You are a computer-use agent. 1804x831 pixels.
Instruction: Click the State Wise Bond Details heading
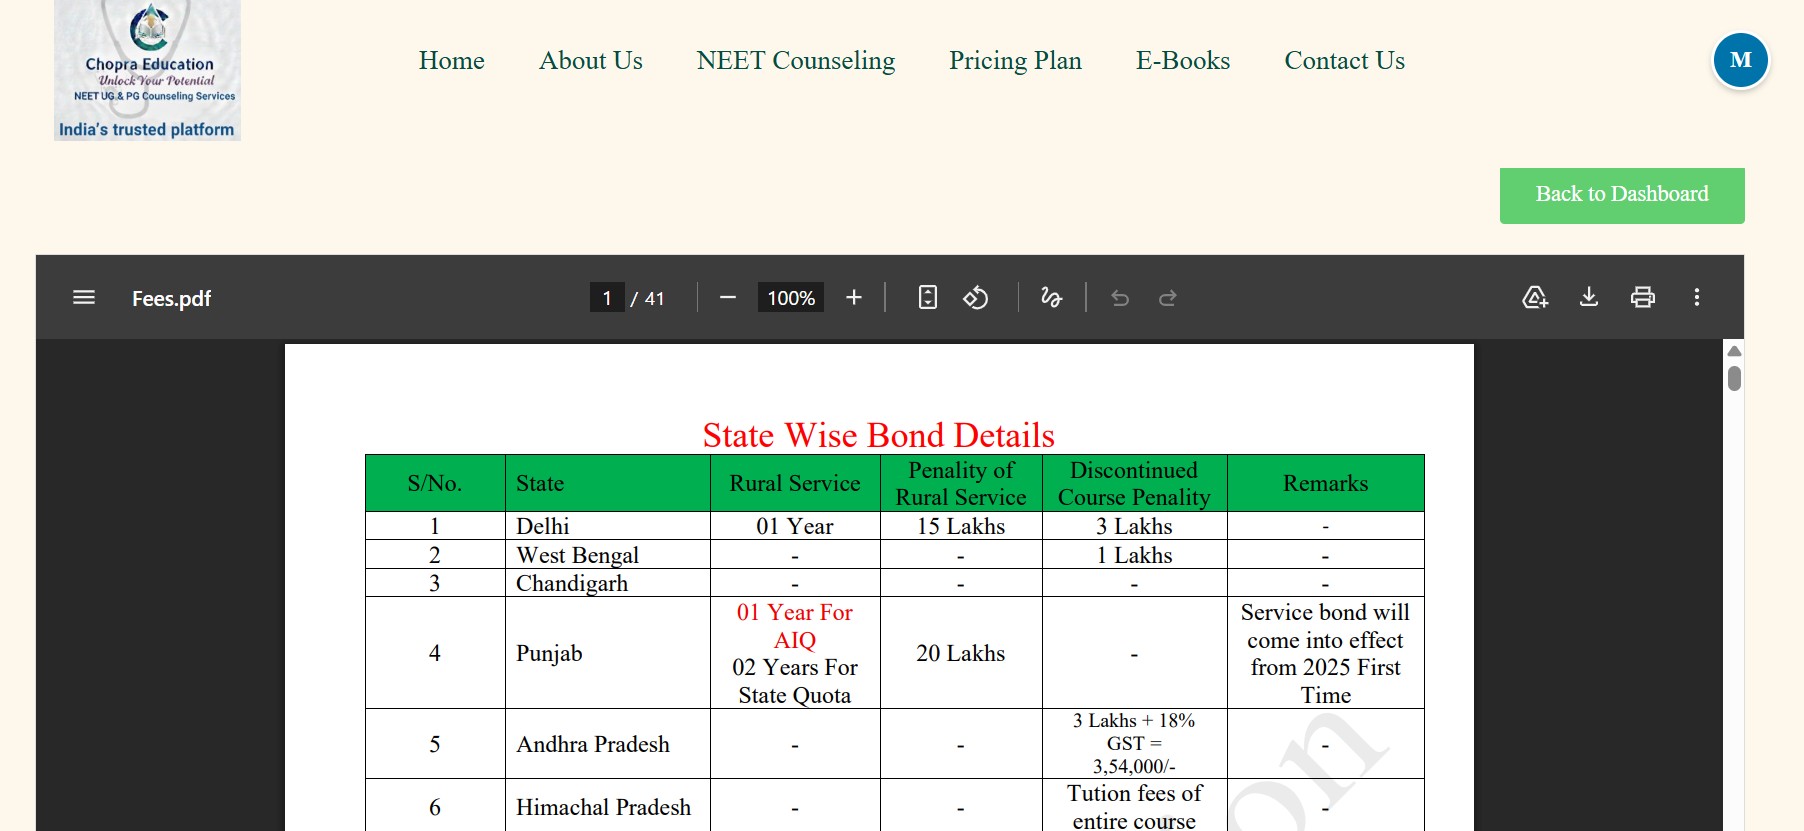pyautogui.click(x=879, y=435)
